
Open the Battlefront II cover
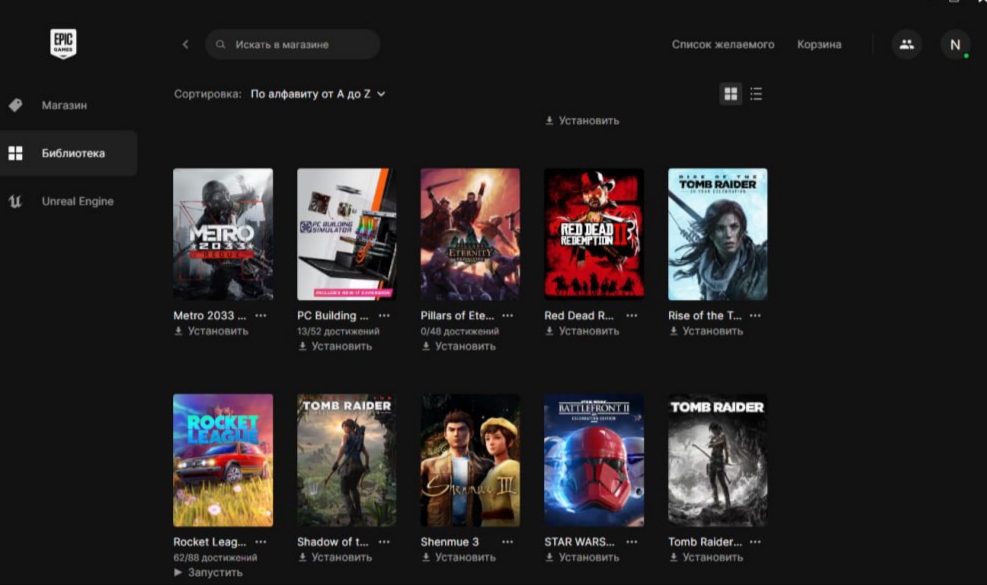click(x=594, y=460)
